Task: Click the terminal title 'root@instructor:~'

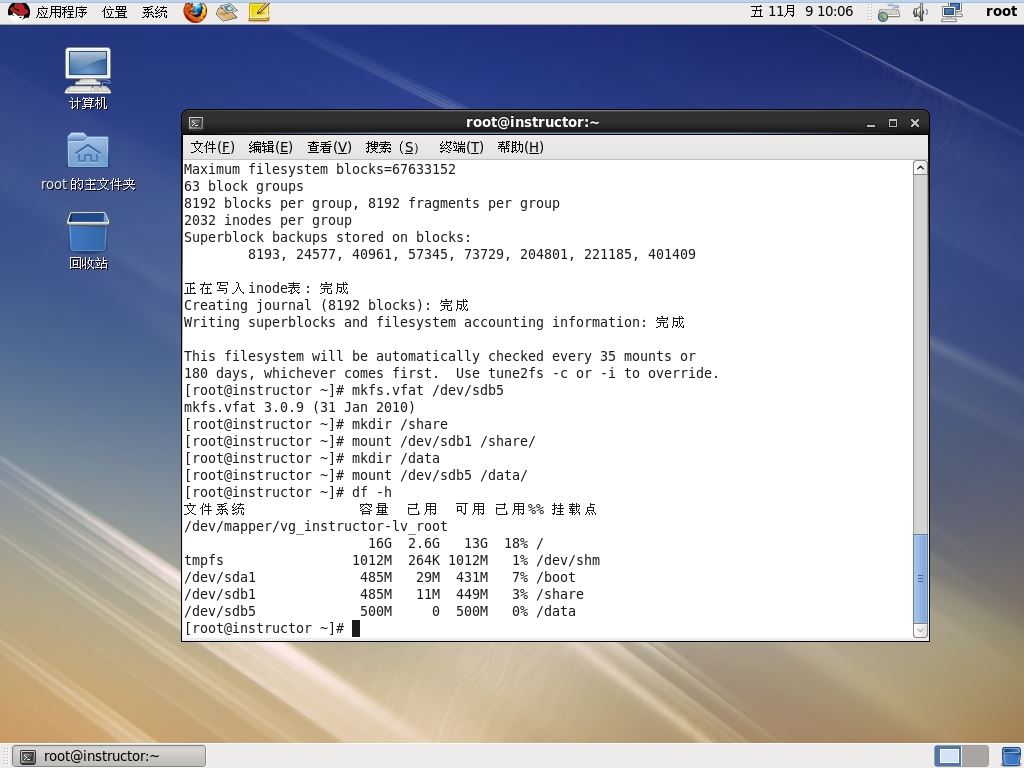Action: point(532,122)
